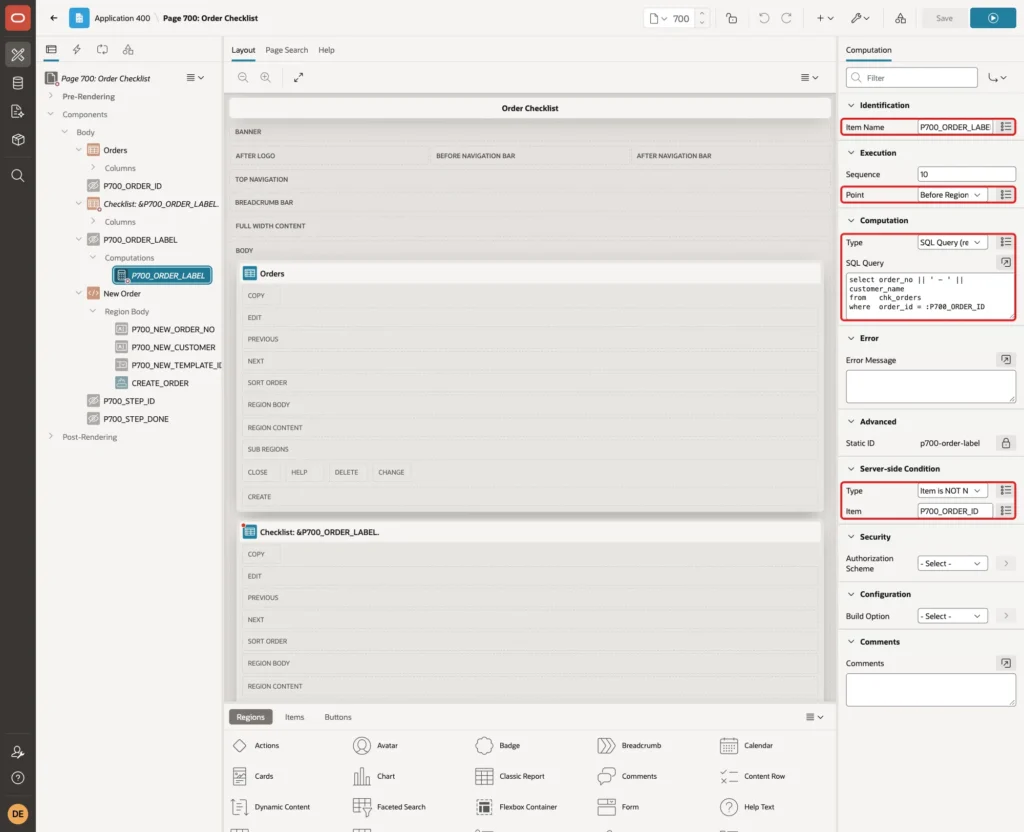Switch to Dynamic Actions lightning tab
The image size is (1024, 832).
pos(76,50)
